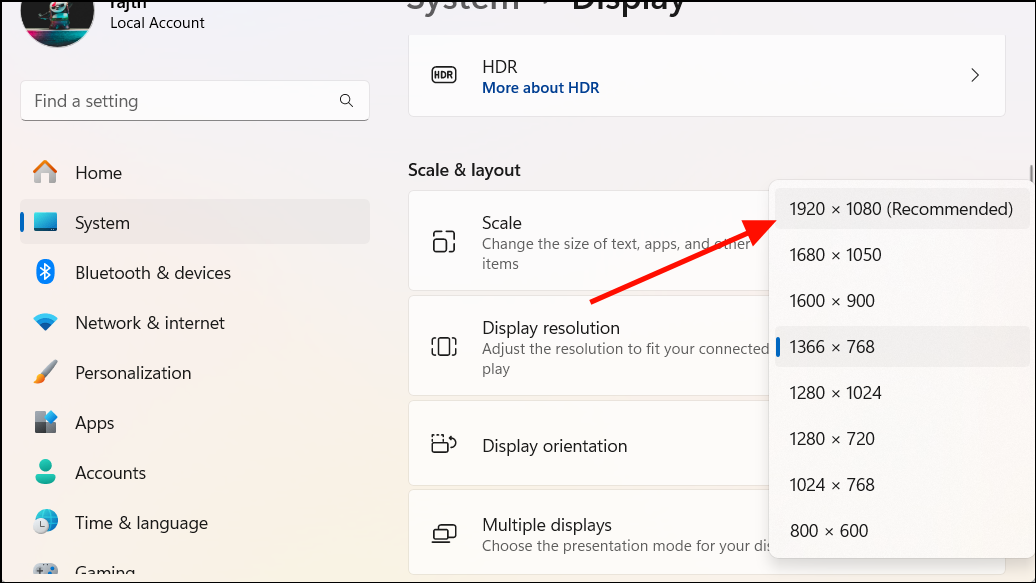Select the Accounts icon
Viewport: 1036px width, 583px height.
pos(44,472)
